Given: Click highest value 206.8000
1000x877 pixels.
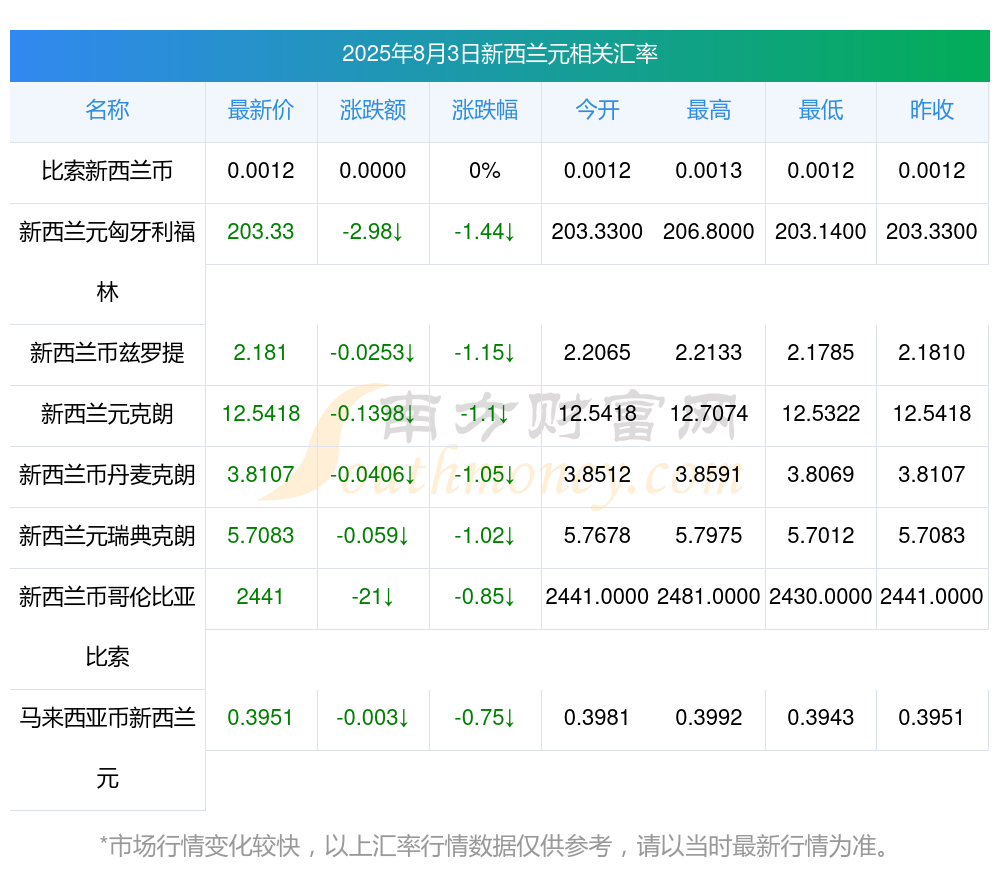Looking at the screenshot, I should coord(709,231).
